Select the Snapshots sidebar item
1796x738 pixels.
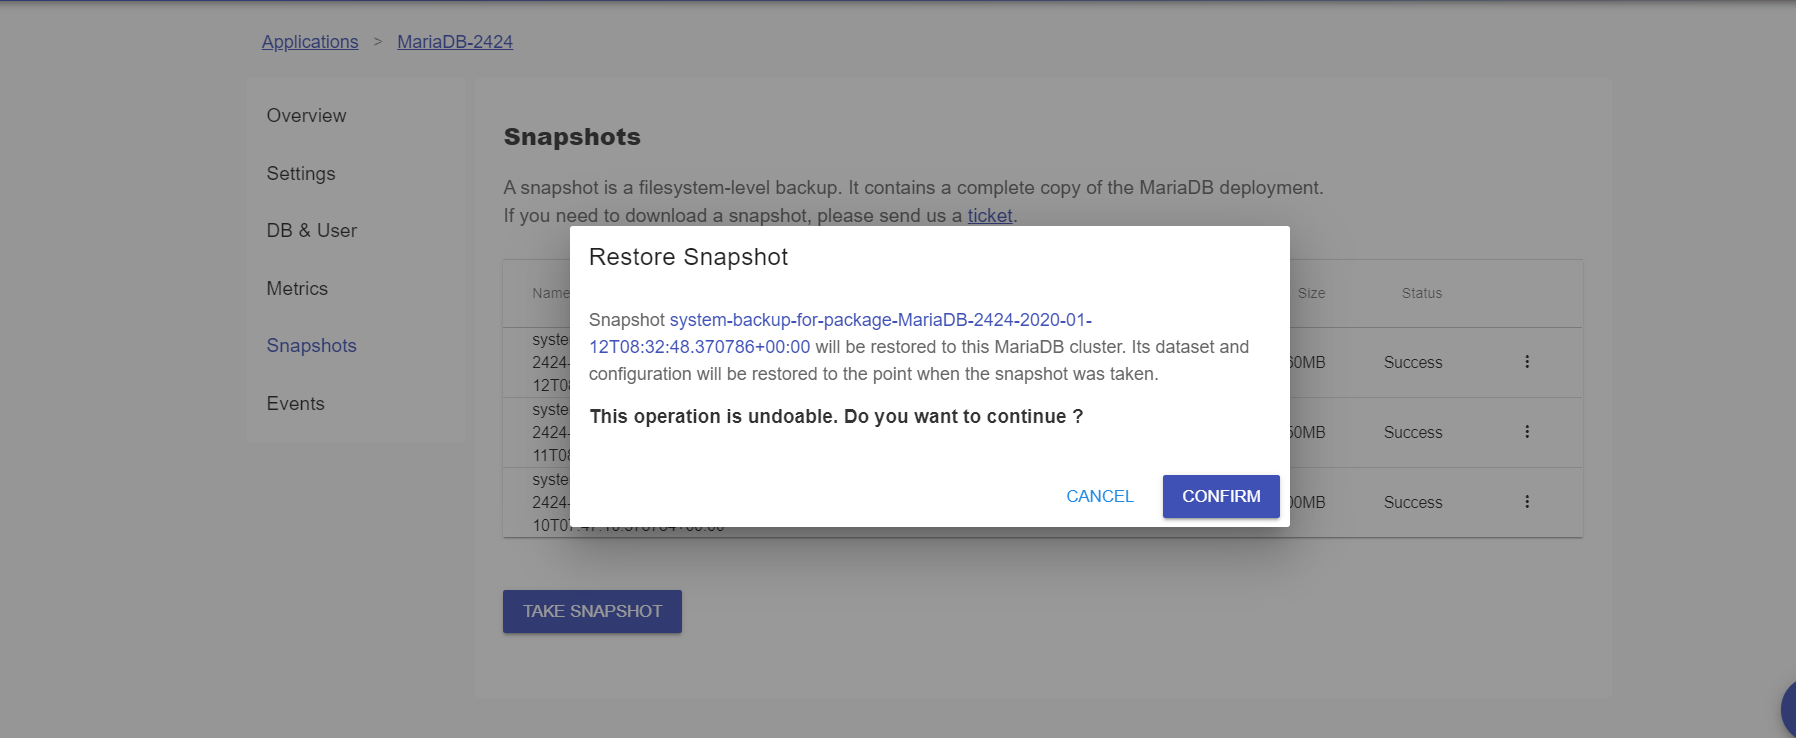[x=311, y=346]
